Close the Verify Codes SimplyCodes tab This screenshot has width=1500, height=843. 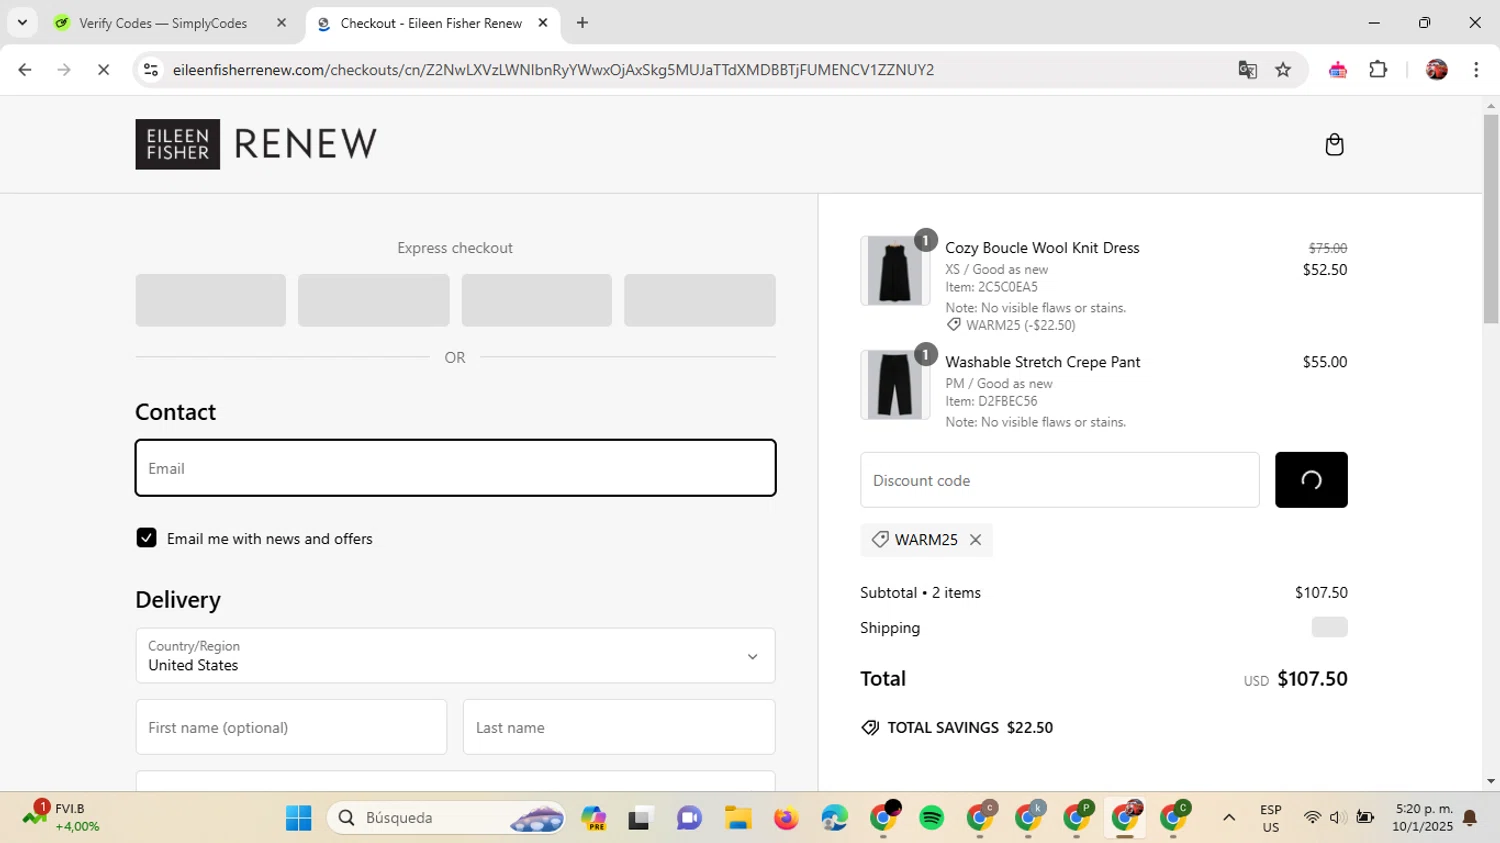[x=281, y=23]
